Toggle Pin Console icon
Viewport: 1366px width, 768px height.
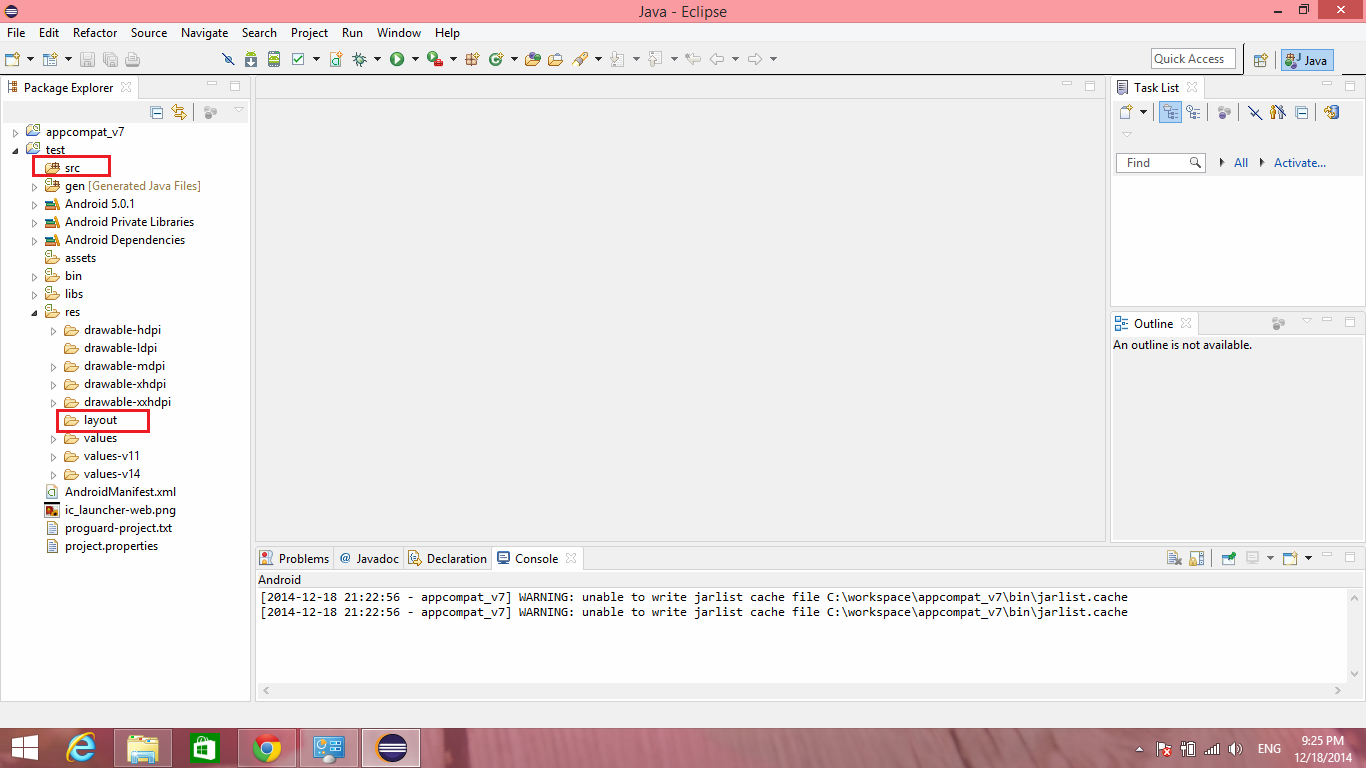coord(1228,558)
